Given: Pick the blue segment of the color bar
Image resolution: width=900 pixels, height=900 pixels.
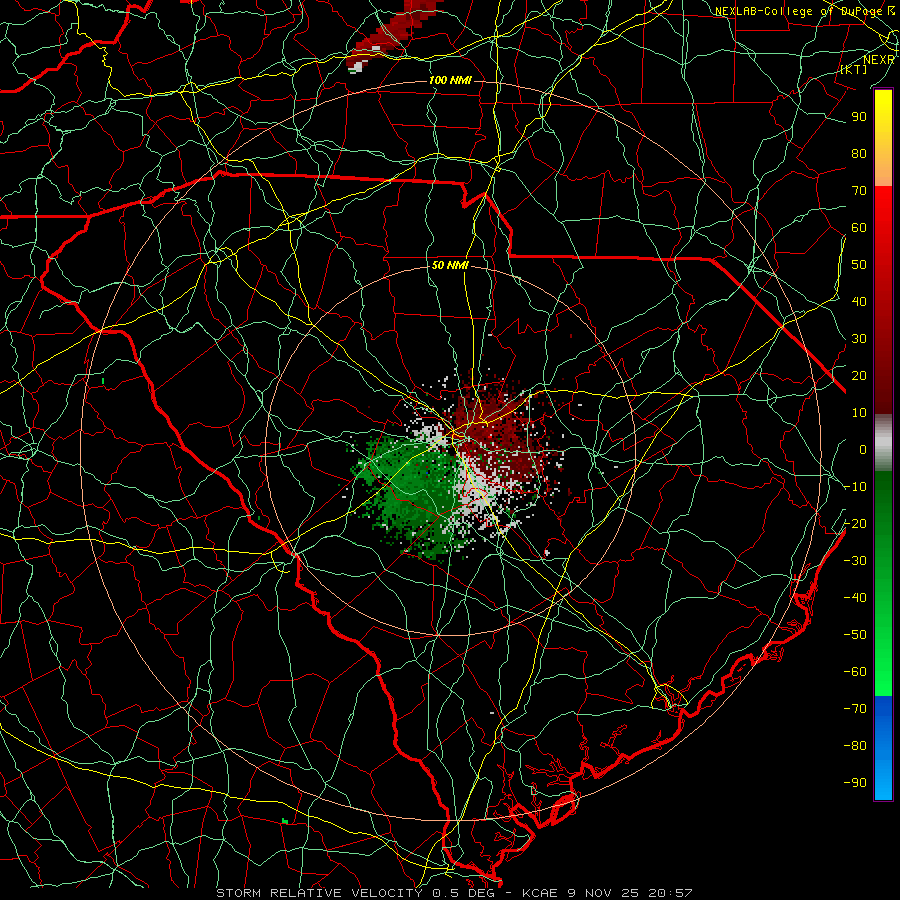Looking at the screenshot, I should 883,747.
